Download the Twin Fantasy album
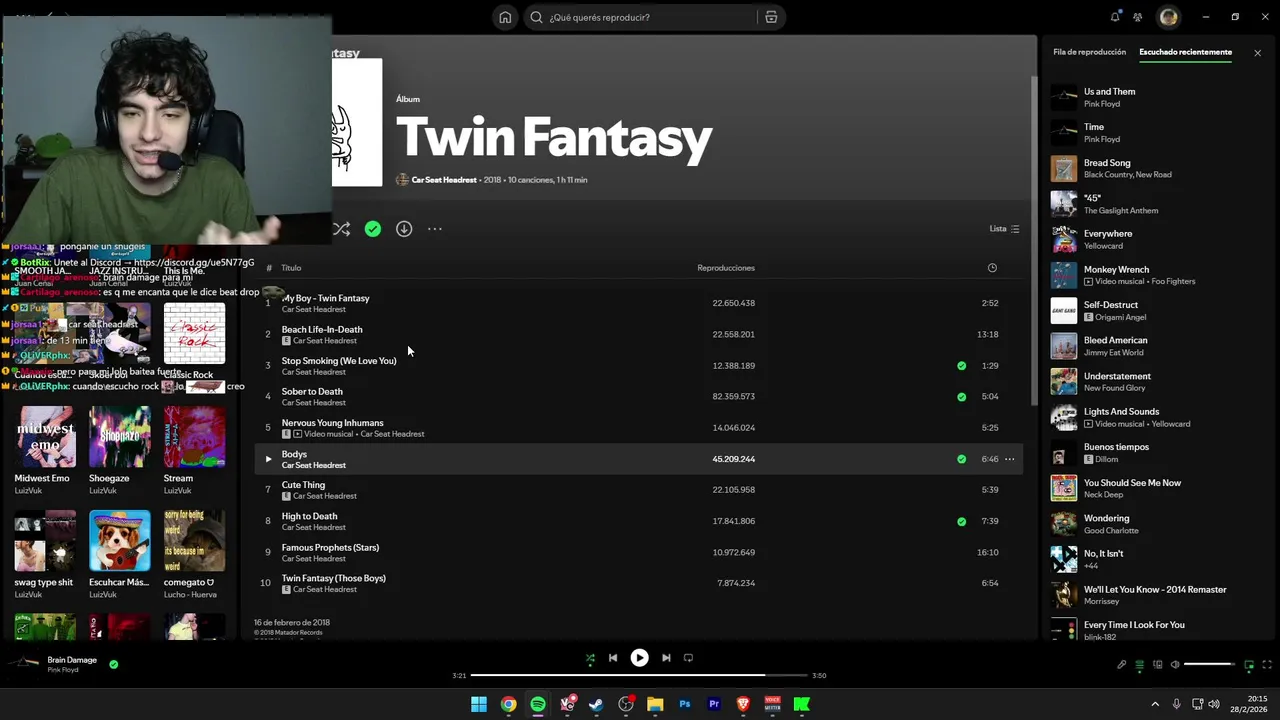Viewport: 1280px width, 720px height. coord(404,229)
